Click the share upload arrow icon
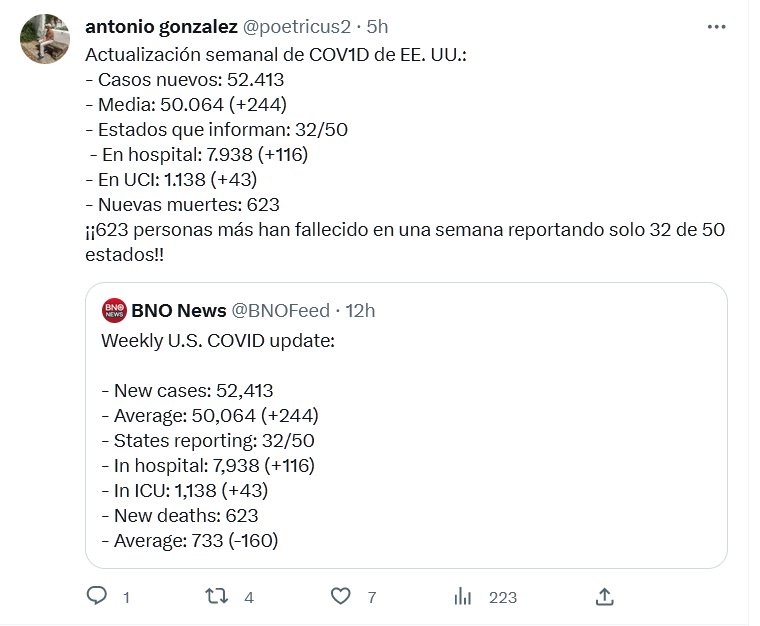Screen dimensions: 760x626 coord(604,597)
